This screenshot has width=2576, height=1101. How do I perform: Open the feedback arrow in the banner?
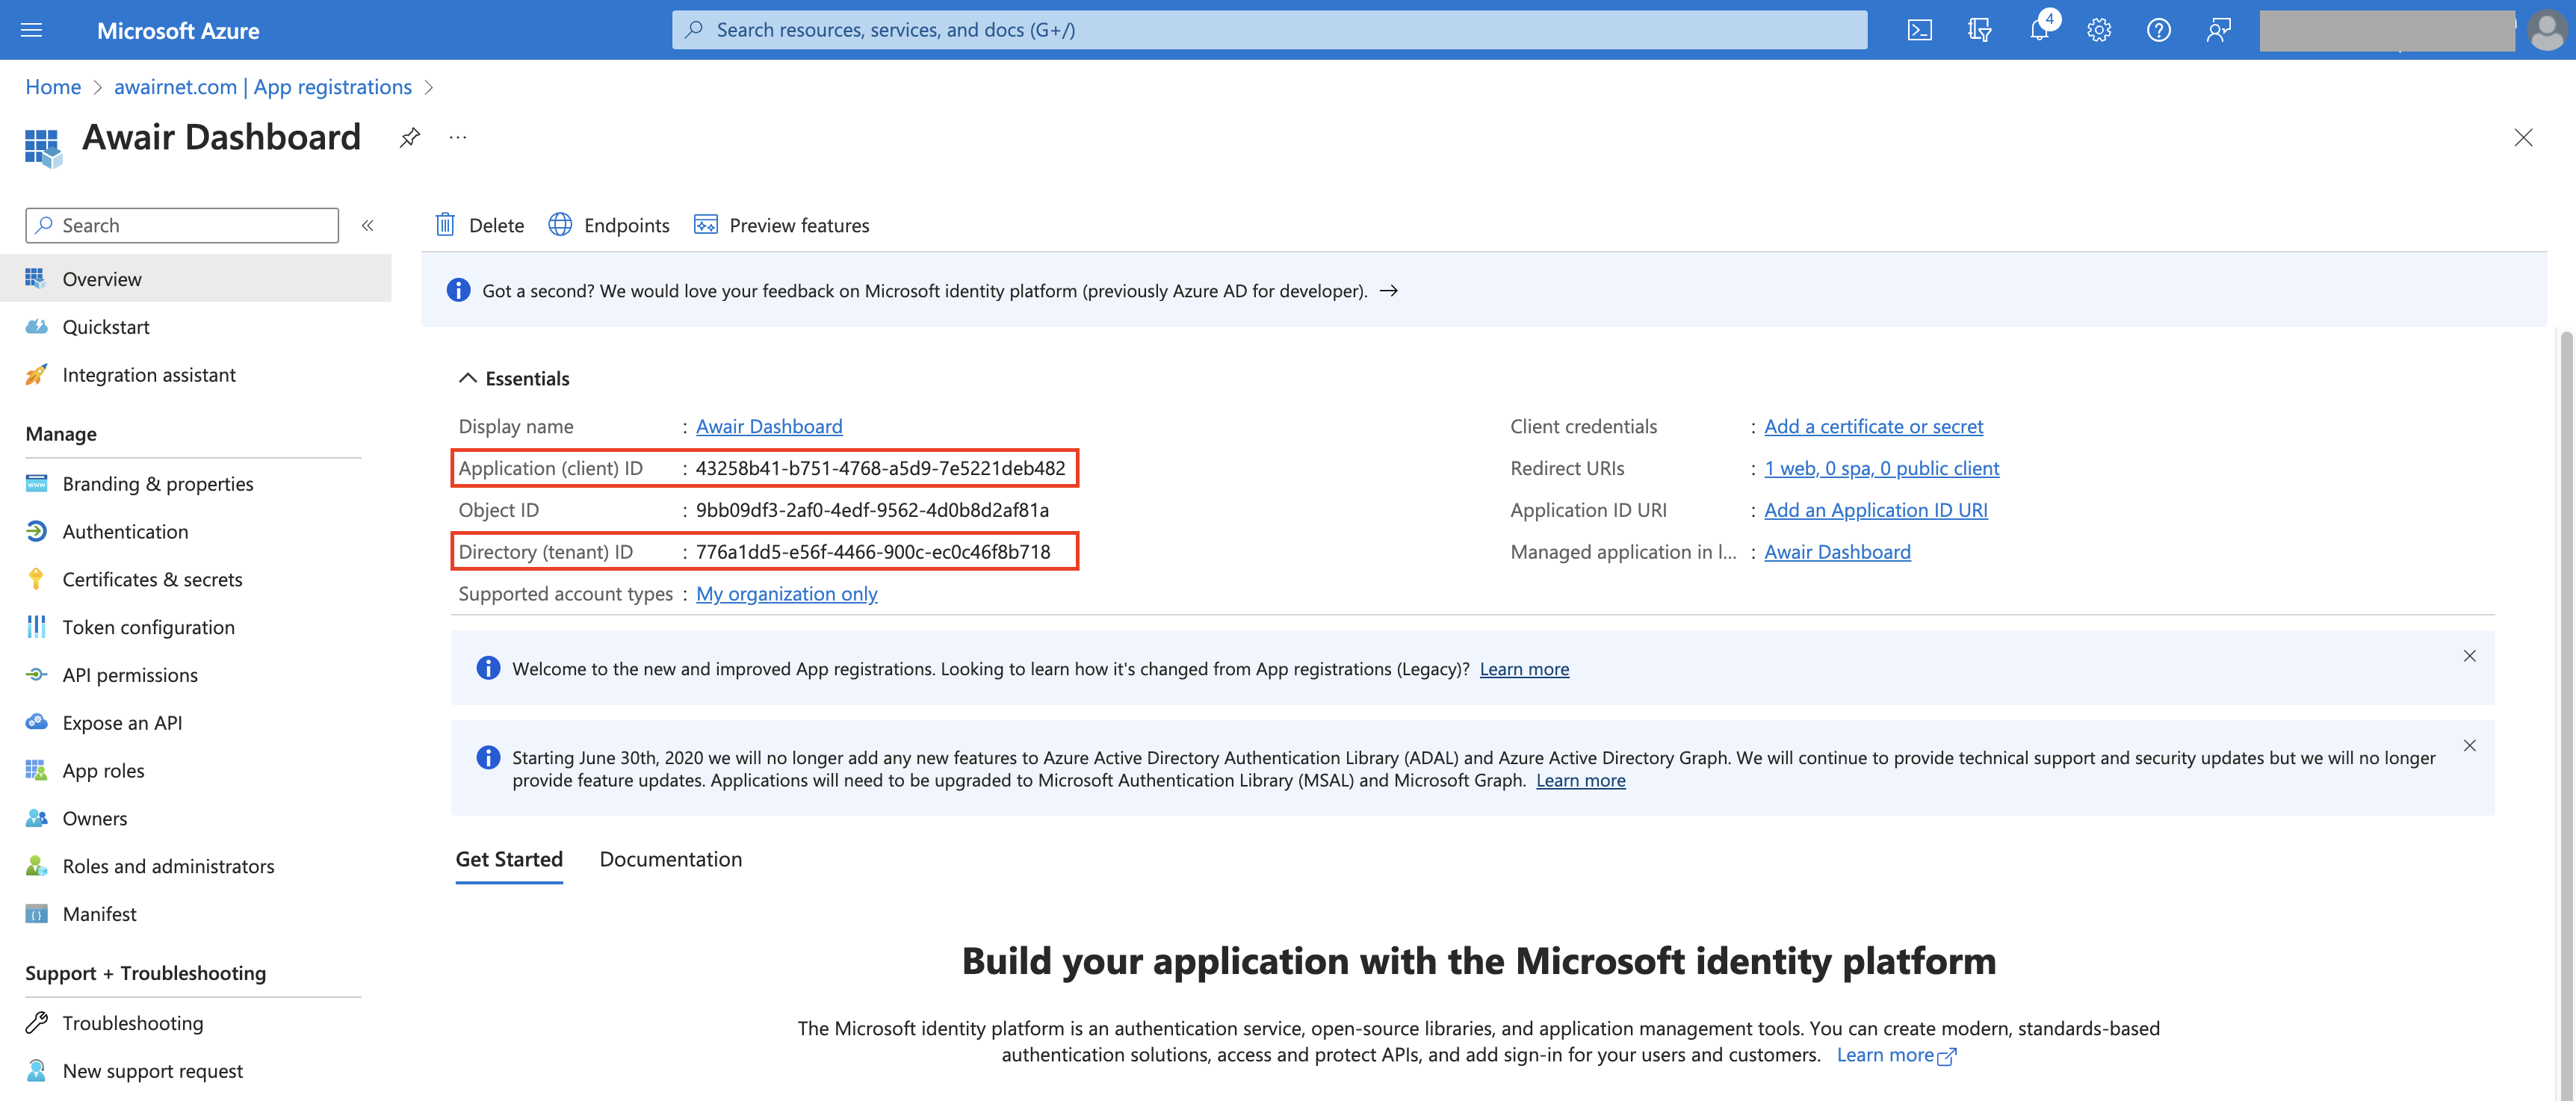point(1388,291)
